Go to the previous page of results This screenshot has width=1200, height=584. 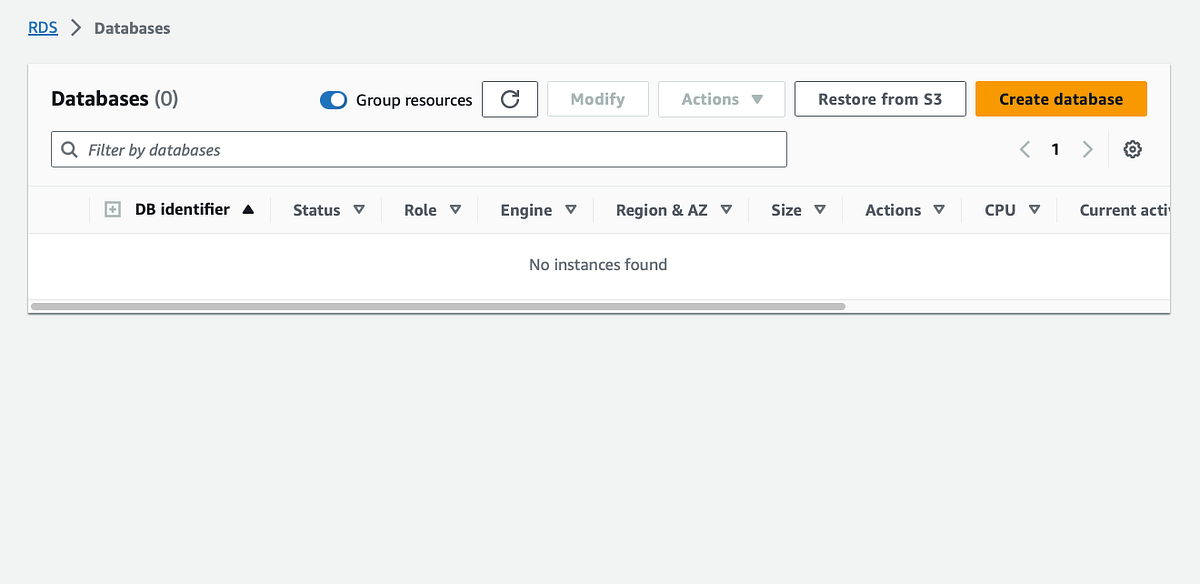pos(1024,148)
